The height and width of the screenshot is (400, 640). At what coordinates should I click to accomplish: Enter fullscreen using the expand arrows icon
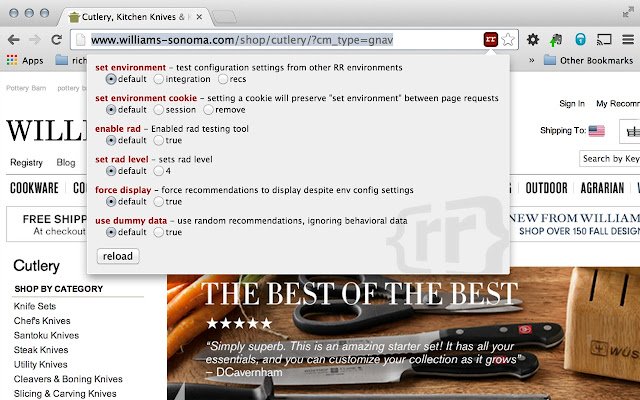(x=627, y=13)
